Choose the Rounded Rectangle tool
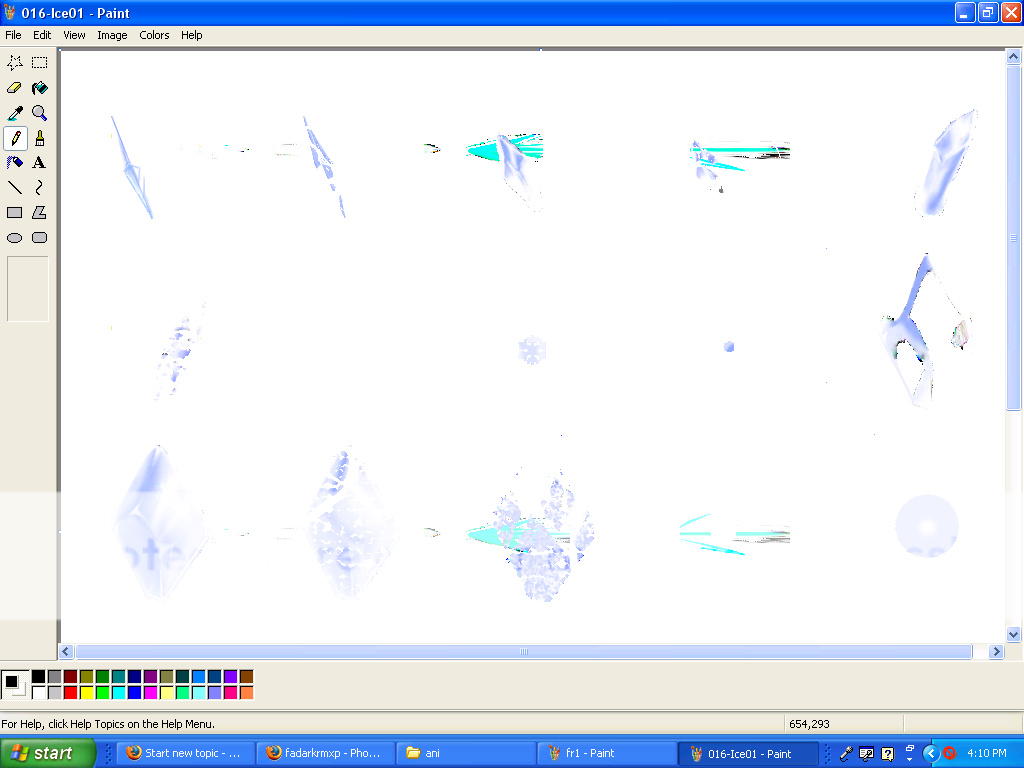Screen dimensions: 1024x768 pos(39,238)
